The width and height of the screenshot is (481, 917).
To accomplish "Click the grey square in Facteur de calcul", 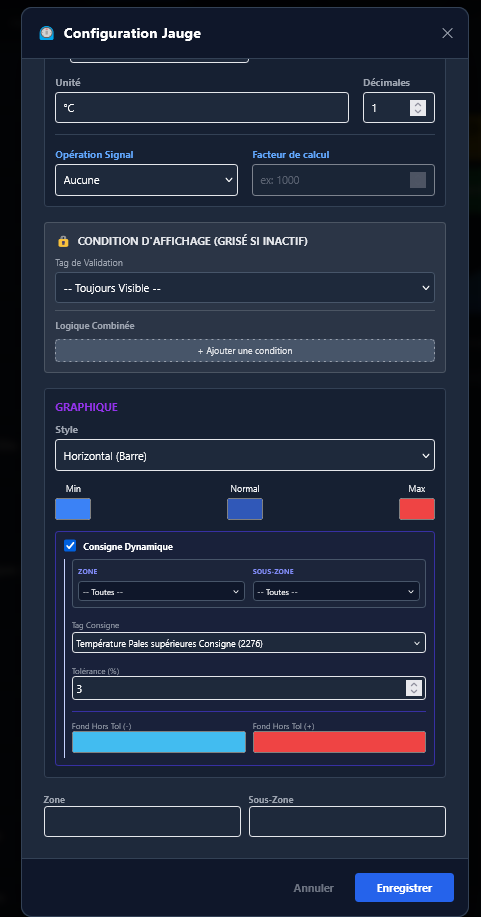I will click(418, 180).
